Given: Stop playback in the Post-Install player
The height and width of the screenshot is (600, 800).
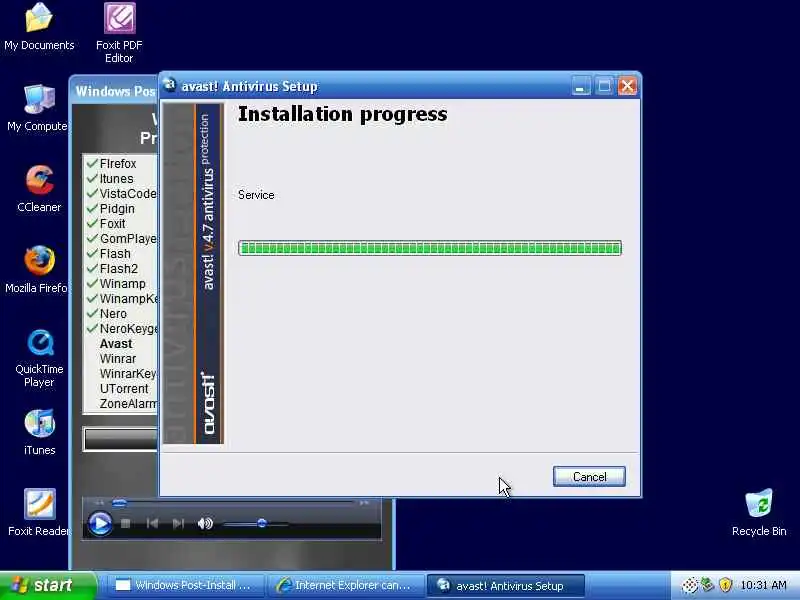Looking at the screenshot, I should (126, 523).
